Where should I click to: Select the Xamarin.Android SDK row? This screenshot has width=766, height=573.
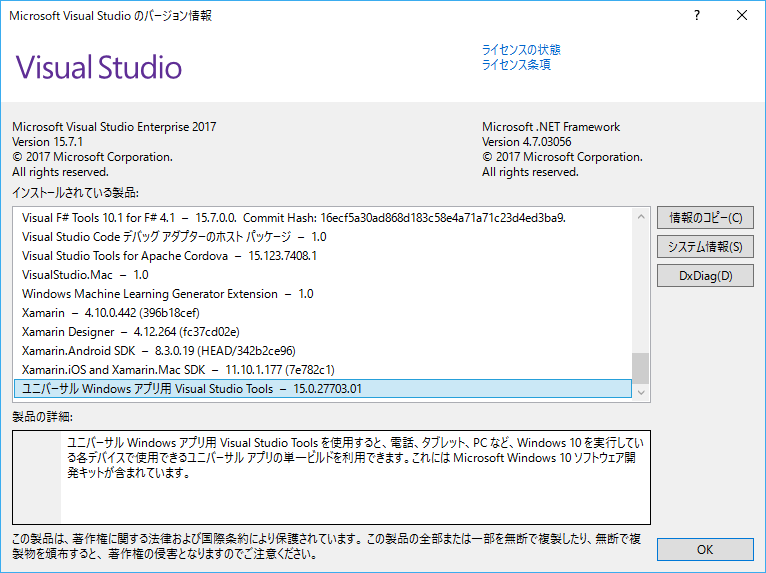323,351
